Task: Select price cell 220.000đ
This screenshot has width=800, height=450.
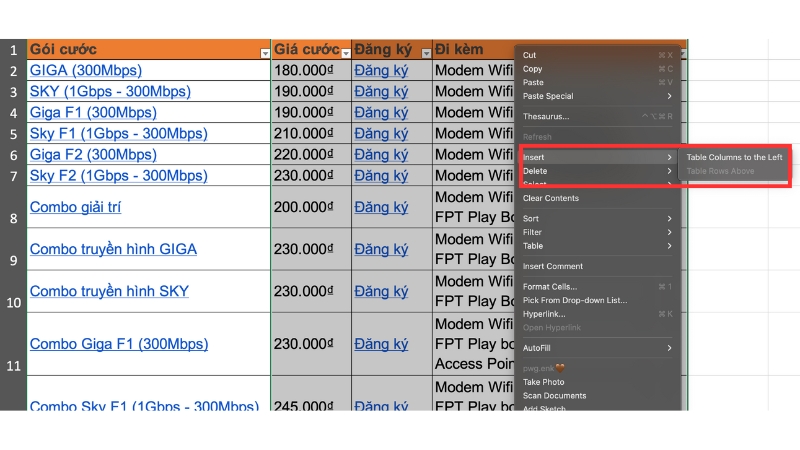Action: (311, 155)
